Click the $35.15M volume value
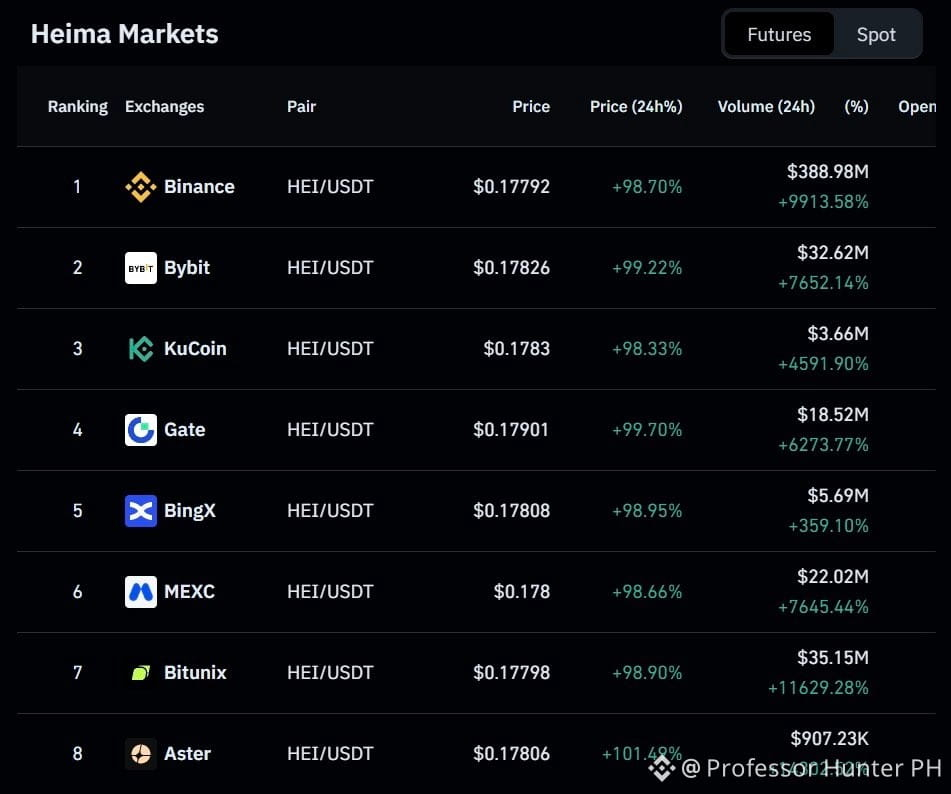The image size is (951, 794). 833,658
